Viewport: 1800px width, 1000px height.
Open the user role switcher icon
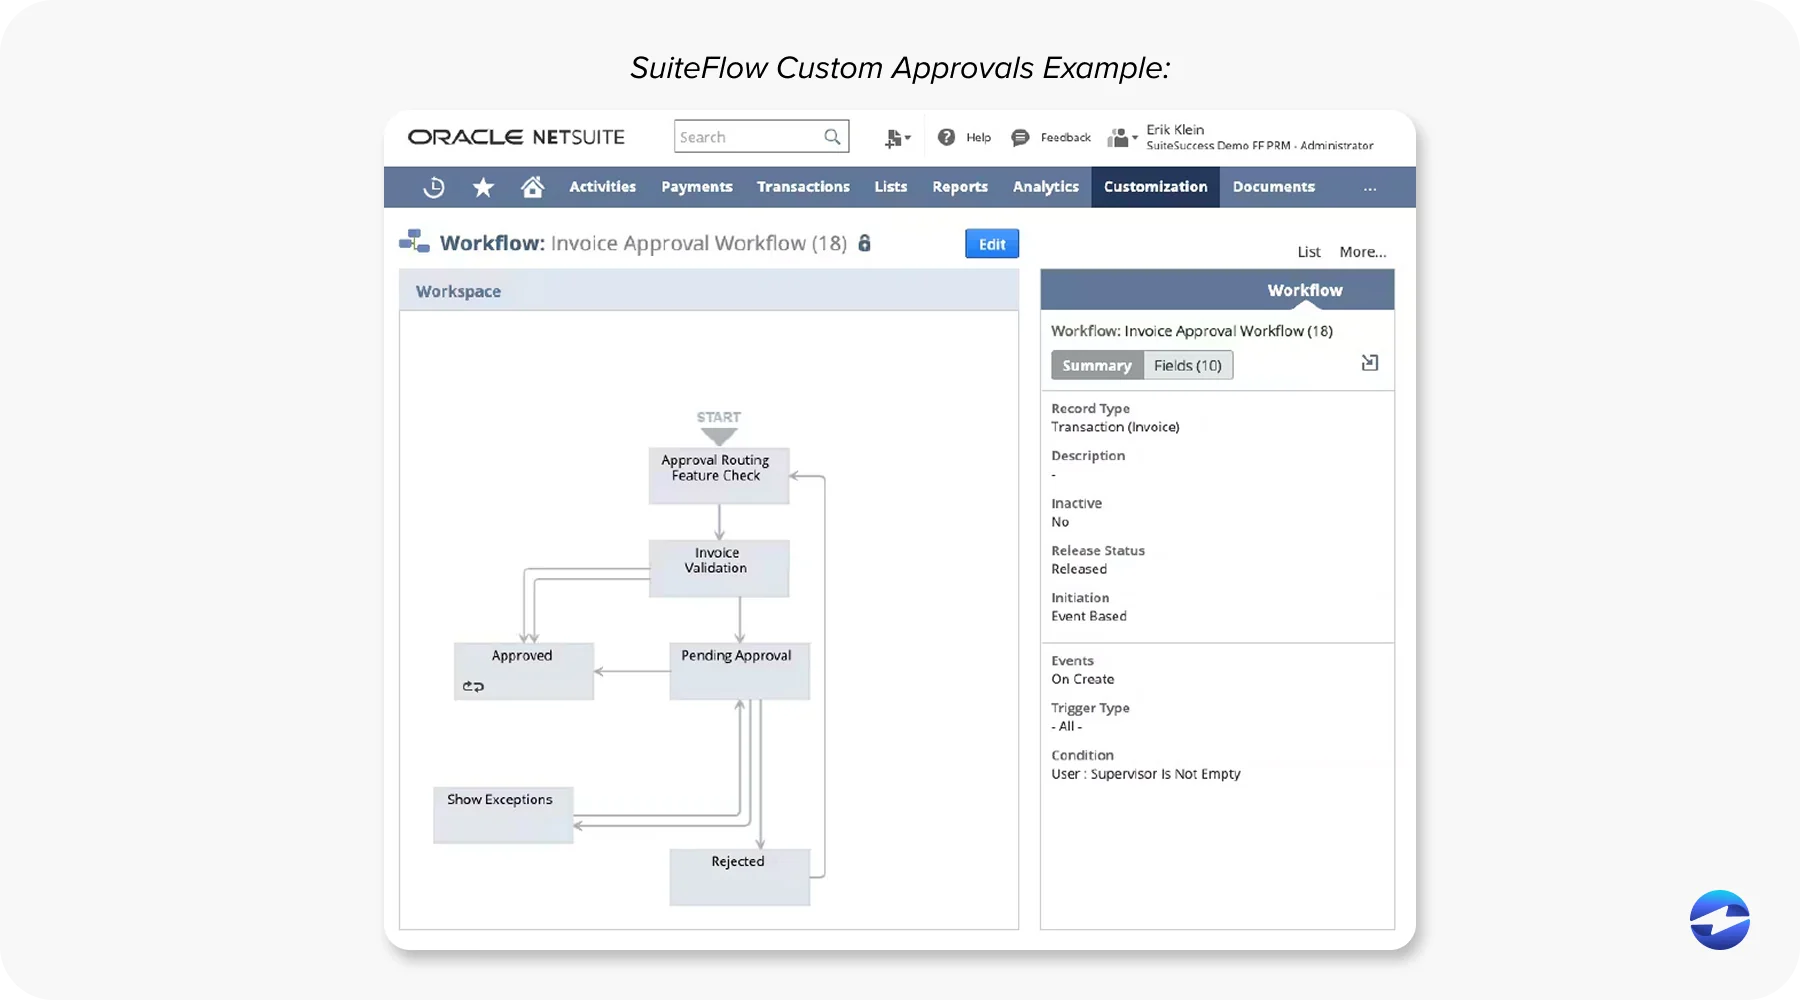1122,138
